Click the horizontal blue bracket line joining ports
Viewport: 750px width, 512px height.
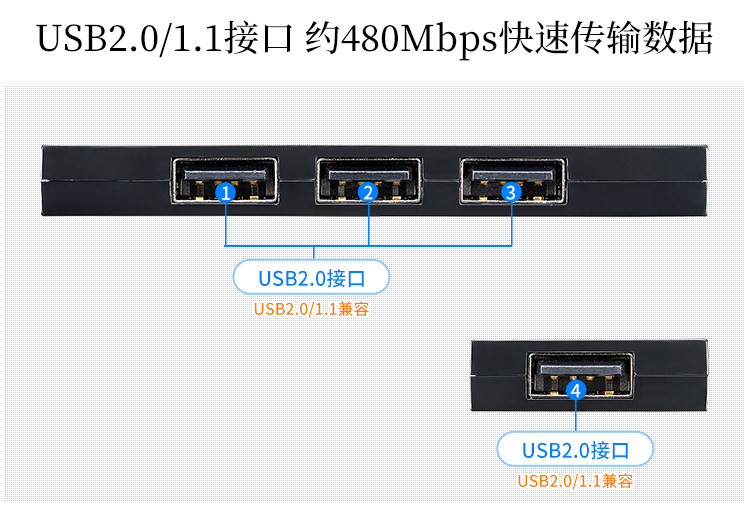[368, 245]
